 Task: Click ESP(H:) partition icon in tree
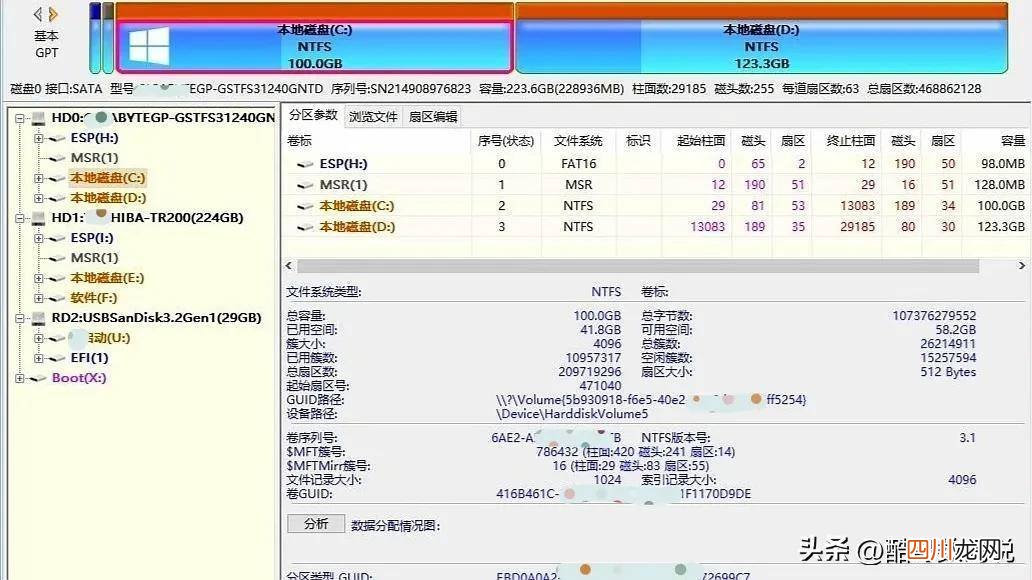tap(57, 138)
